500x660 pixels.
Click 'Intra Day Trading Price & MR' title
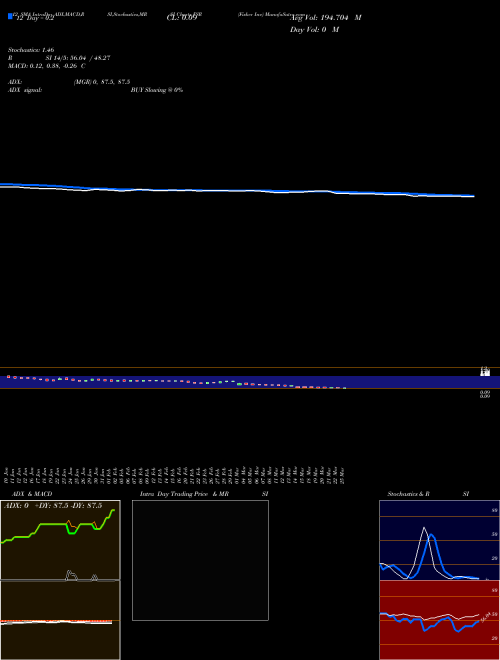point(184,494)
